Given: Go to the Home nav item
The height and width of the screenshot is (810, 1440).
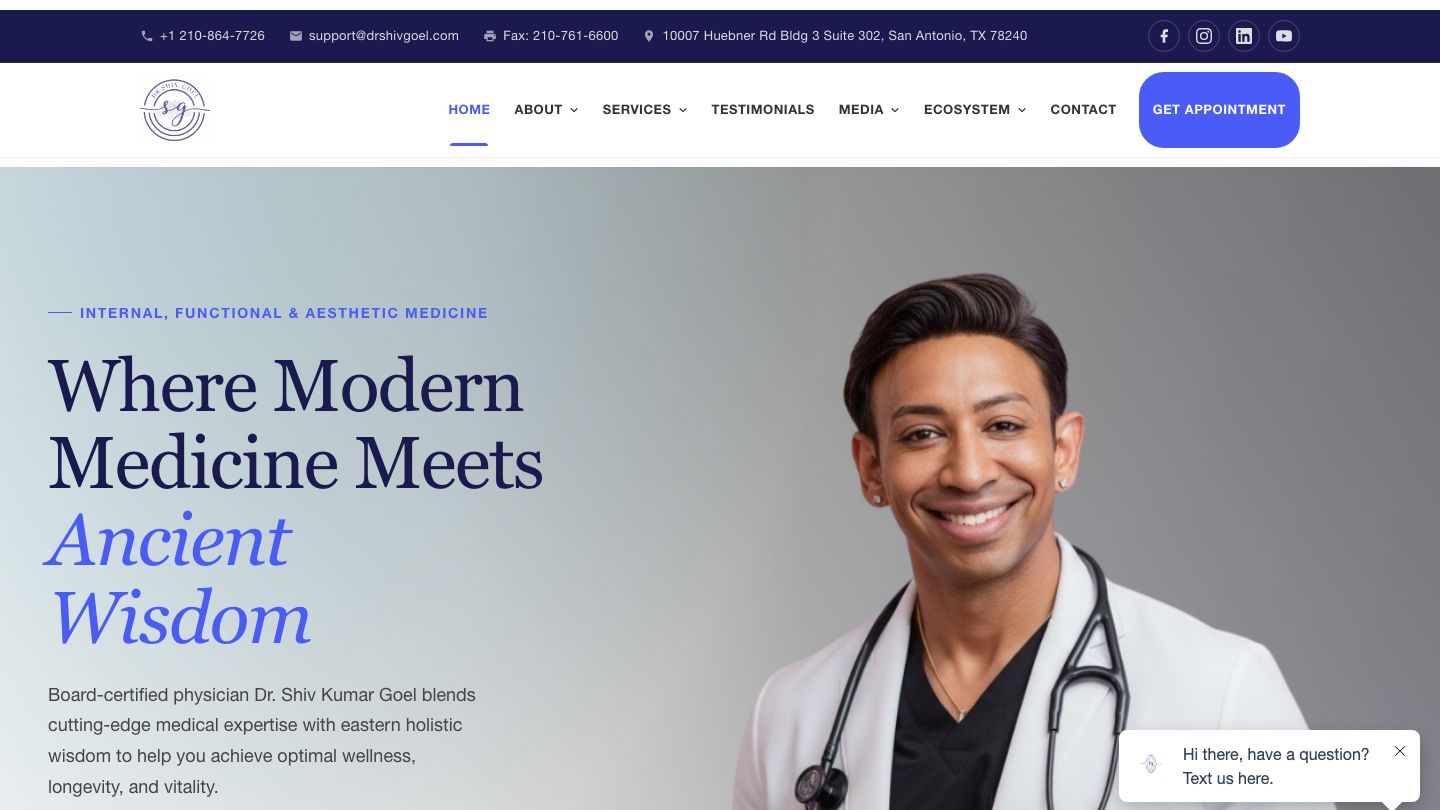Looking at the screenshot, I should [469, 110].
